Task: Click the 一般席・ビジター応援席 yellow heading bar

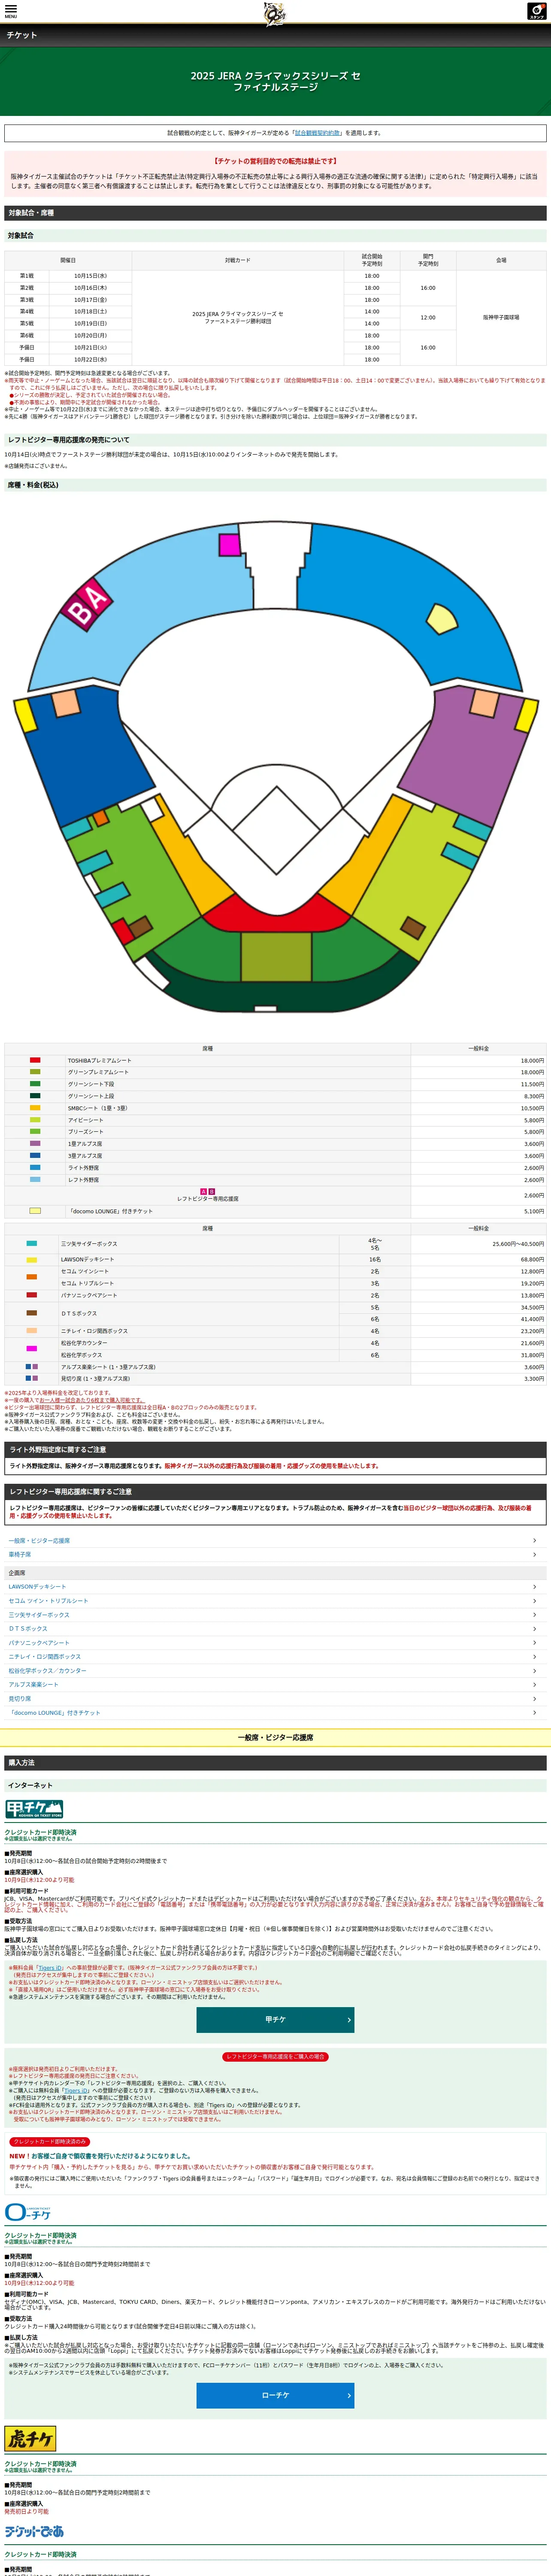Action: (x=275, y=1737)
